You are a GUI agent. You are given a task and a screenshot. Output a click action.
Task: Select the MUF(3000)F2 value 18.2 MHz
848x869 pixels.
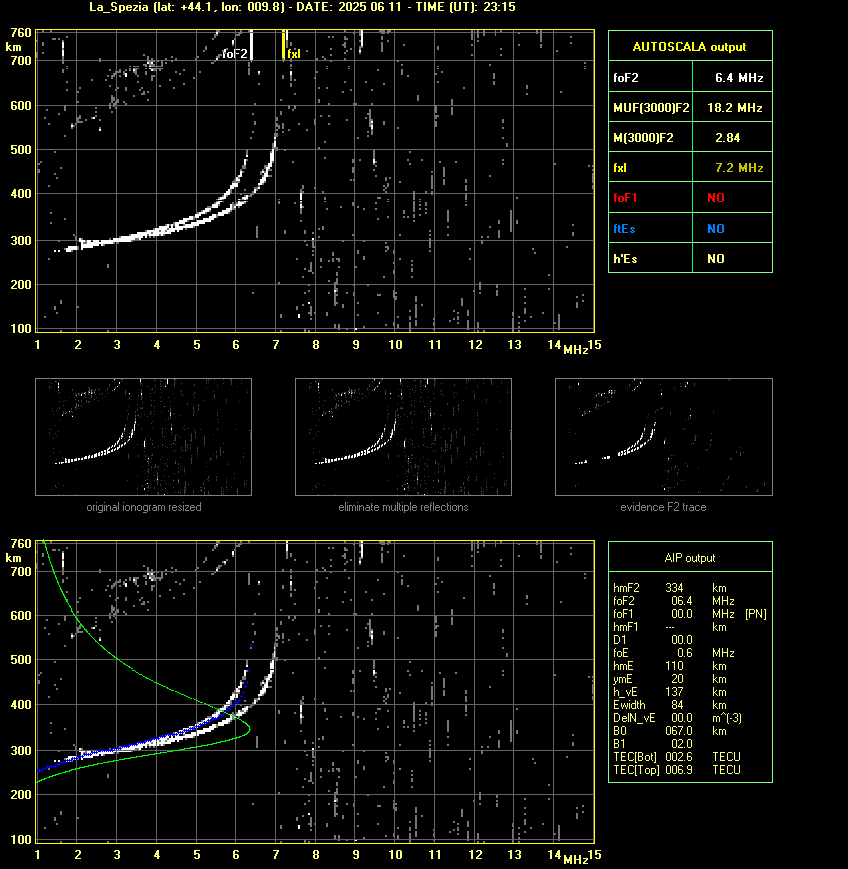pos(734,108)
